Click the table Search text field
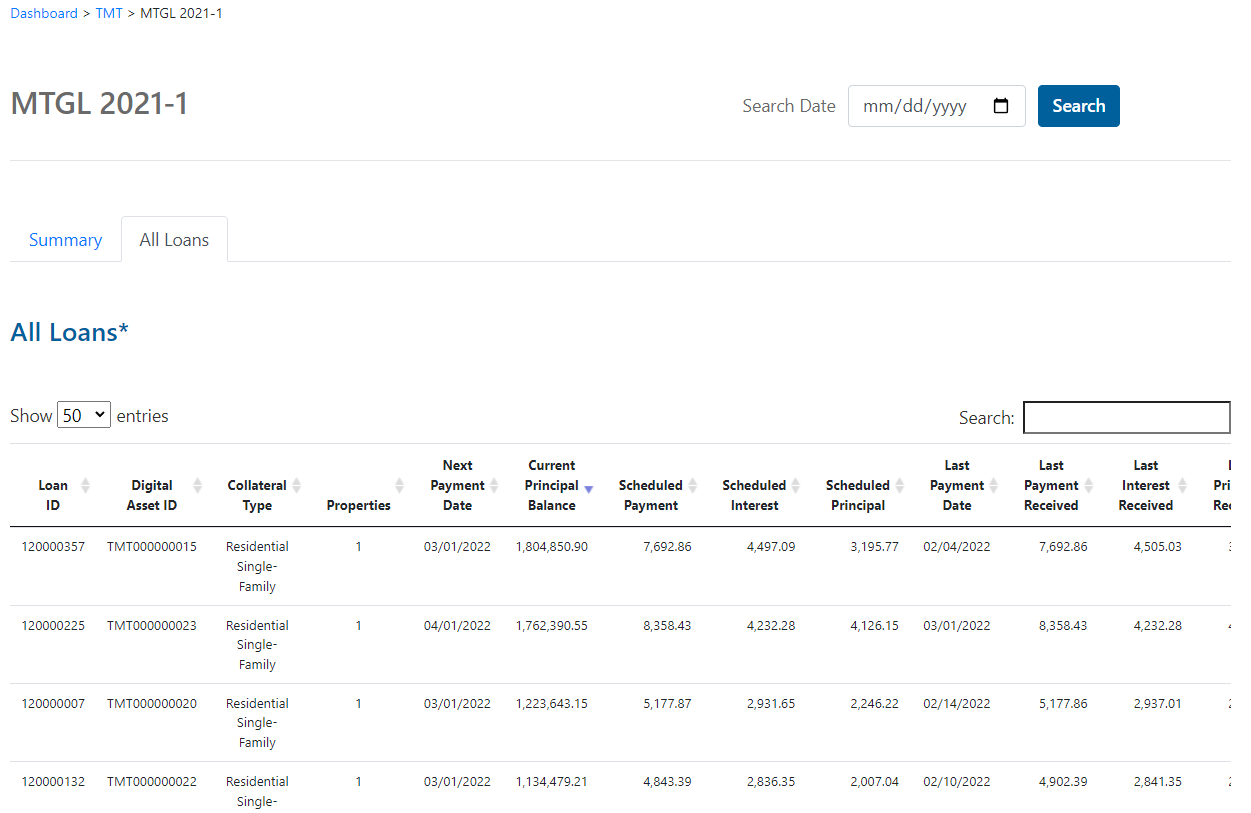Screen dimensions: 1251x813 click(1126, 418)
